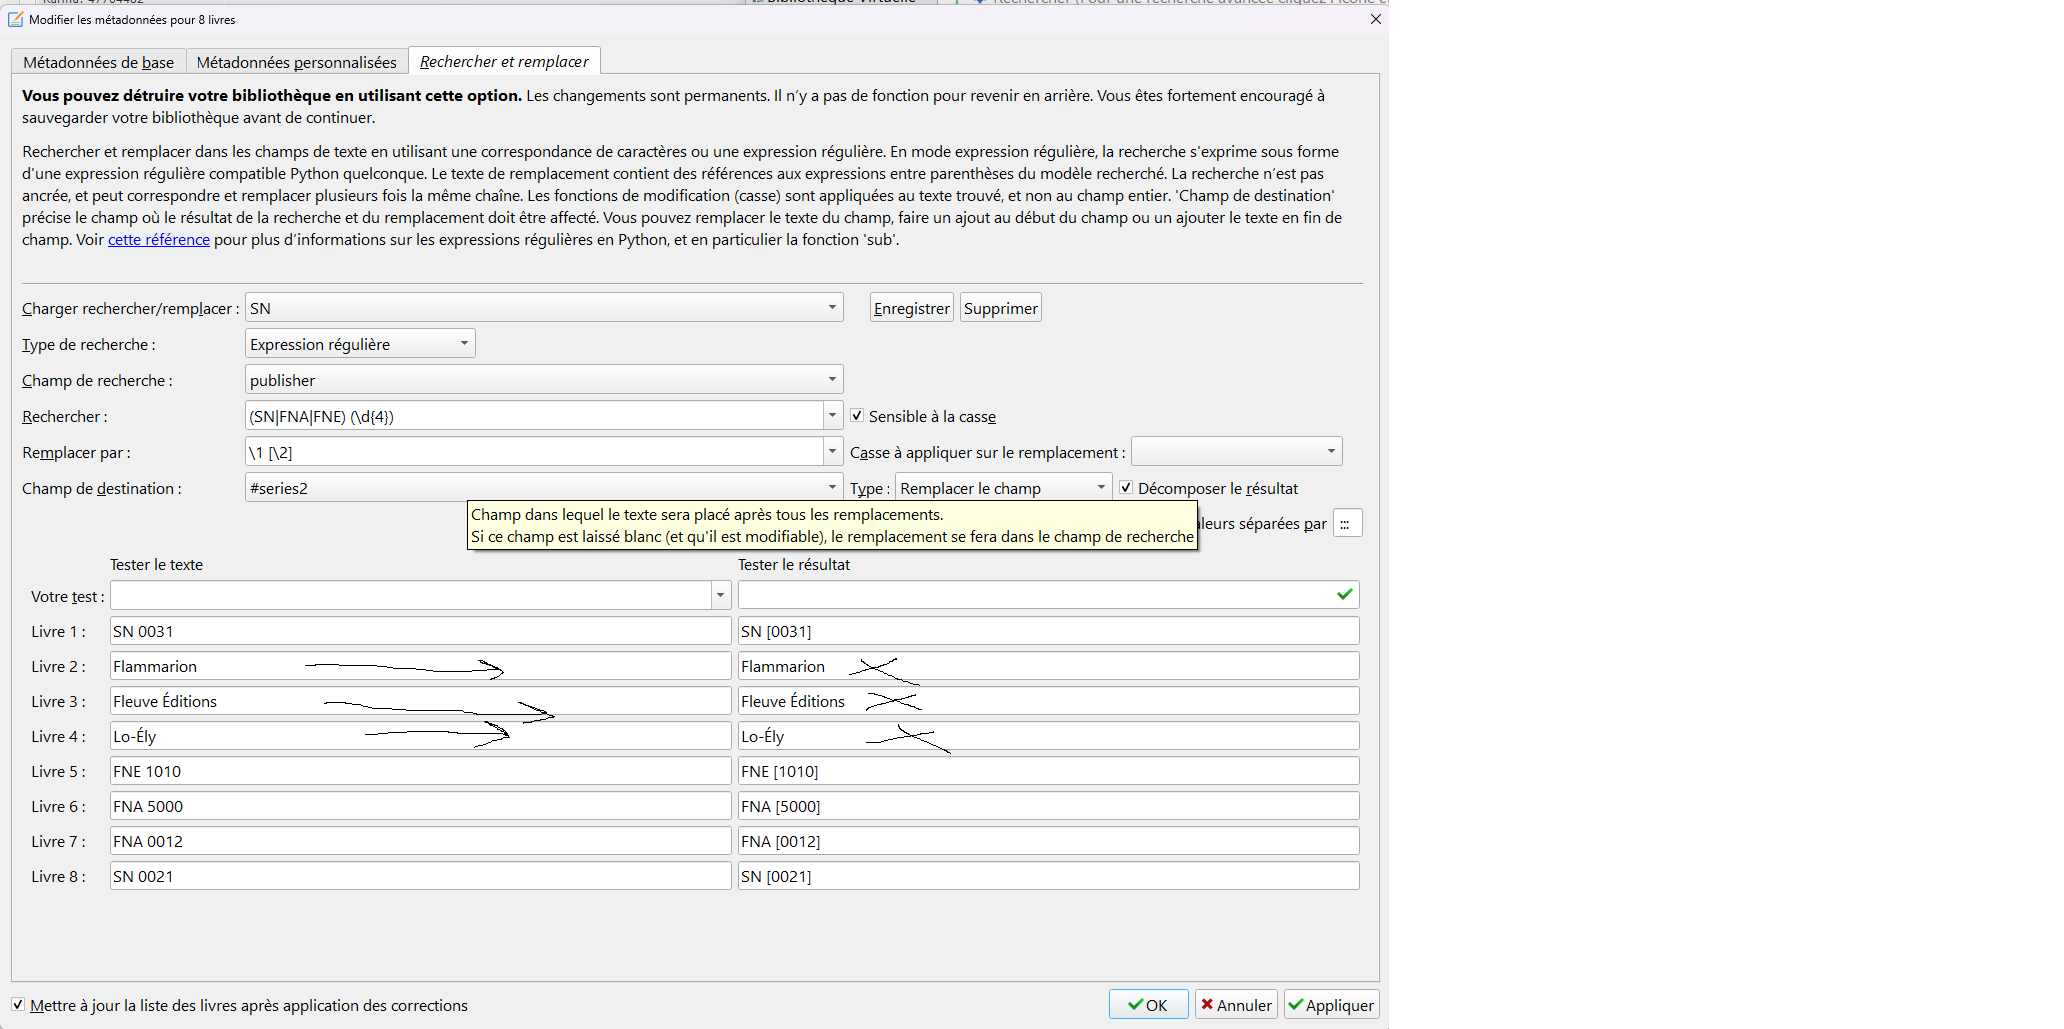2064x1029 pixels.
Task: Close the Modifier les métadonnées dialog
Action: [x=1376, y=19]
